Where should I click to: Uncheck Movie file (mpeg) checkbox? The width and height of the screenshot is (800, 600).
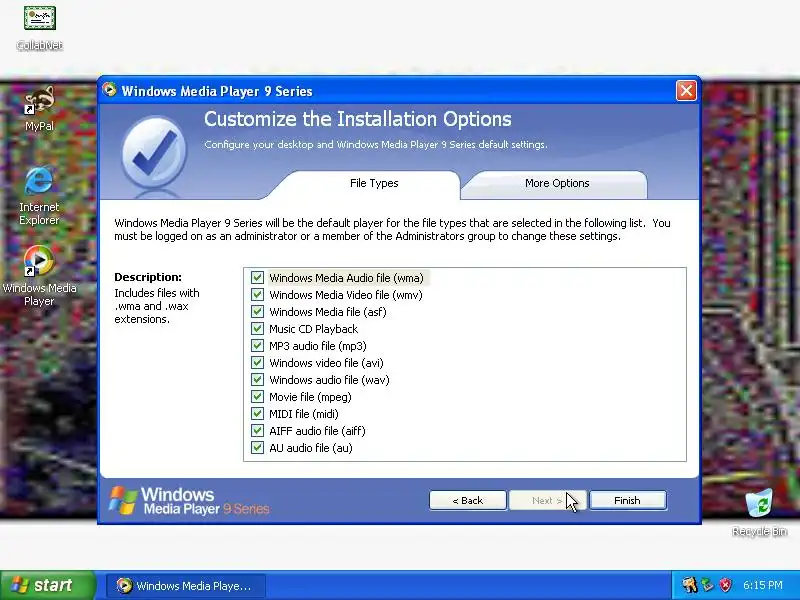pos(257,397)
